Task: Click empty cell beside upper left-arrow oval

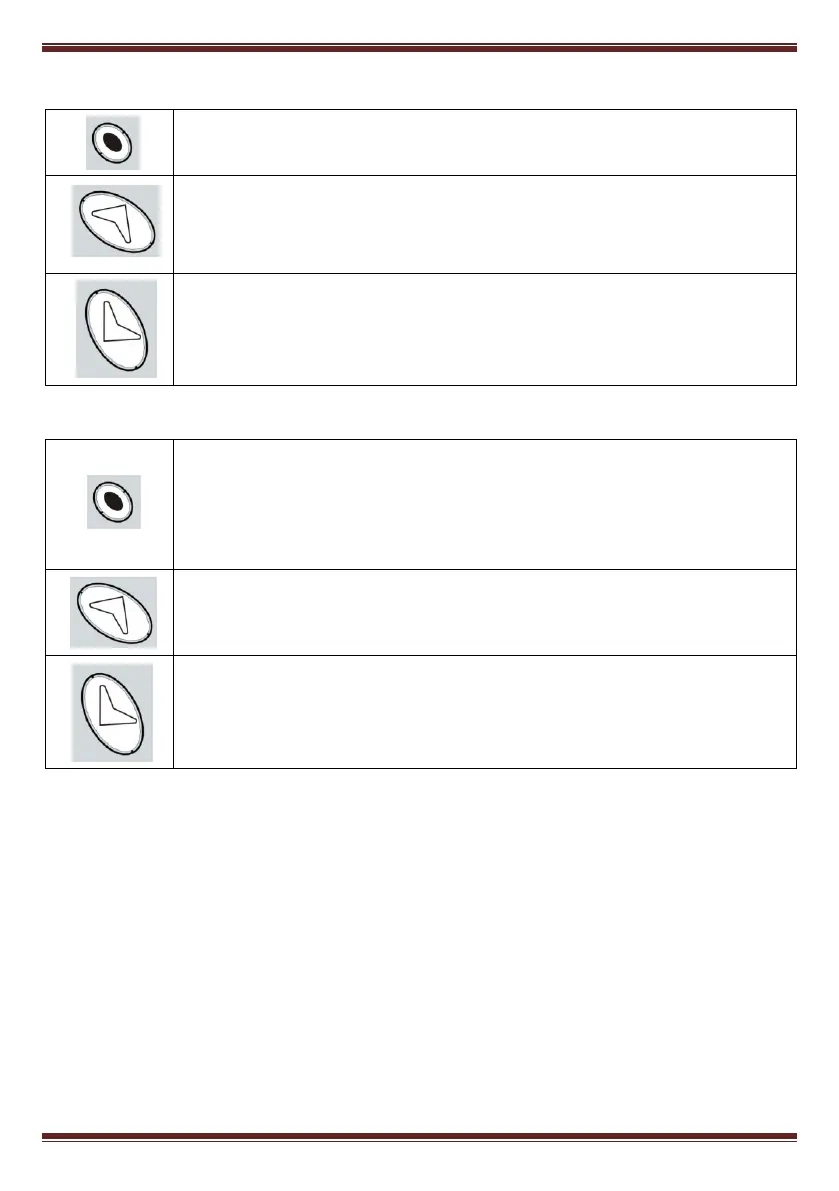Action: [484, 224]
